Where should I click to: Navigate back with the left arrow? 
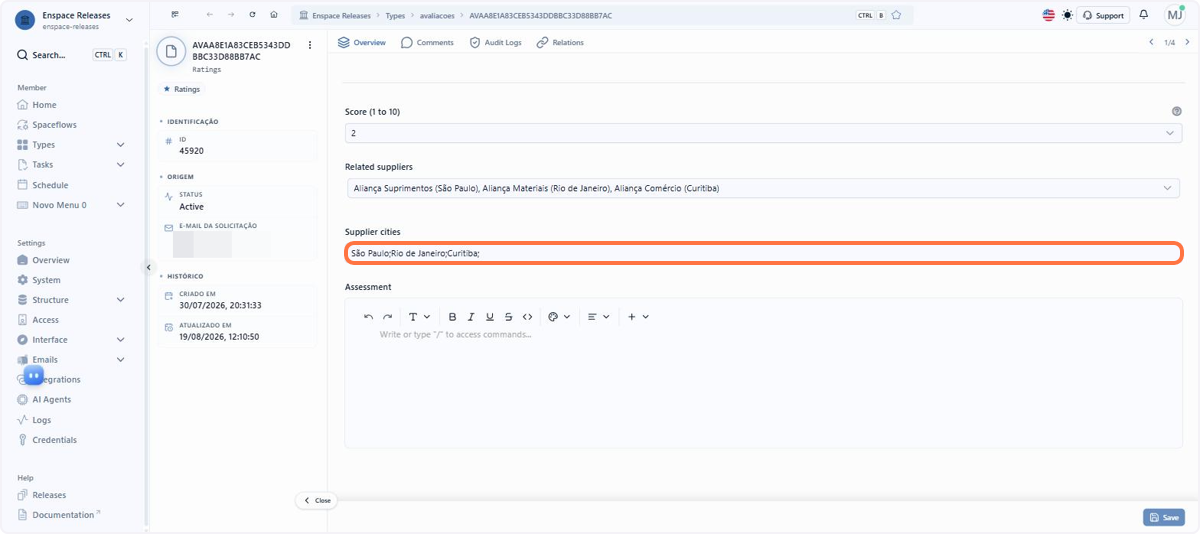[x=209, y=15]
